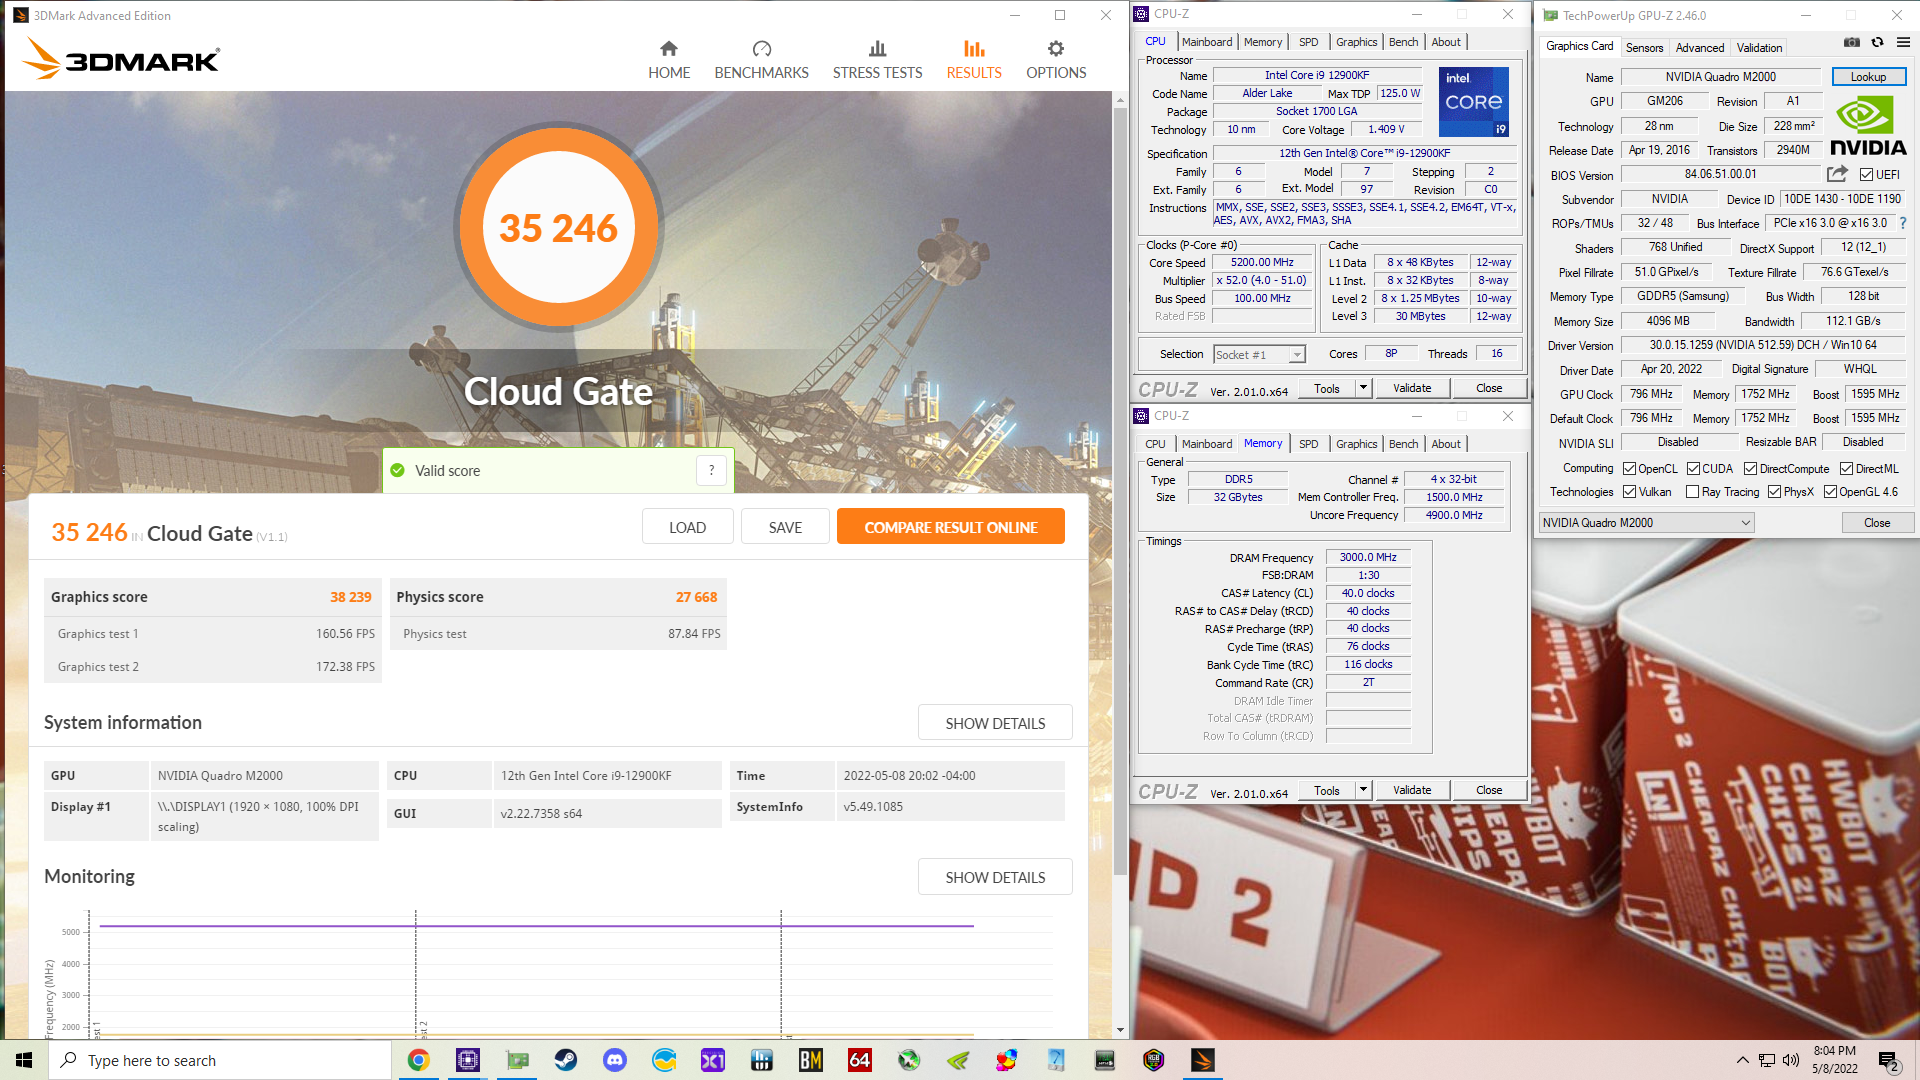
Task: Open Google Chrome from taskbar
Action: [418, 1060]
